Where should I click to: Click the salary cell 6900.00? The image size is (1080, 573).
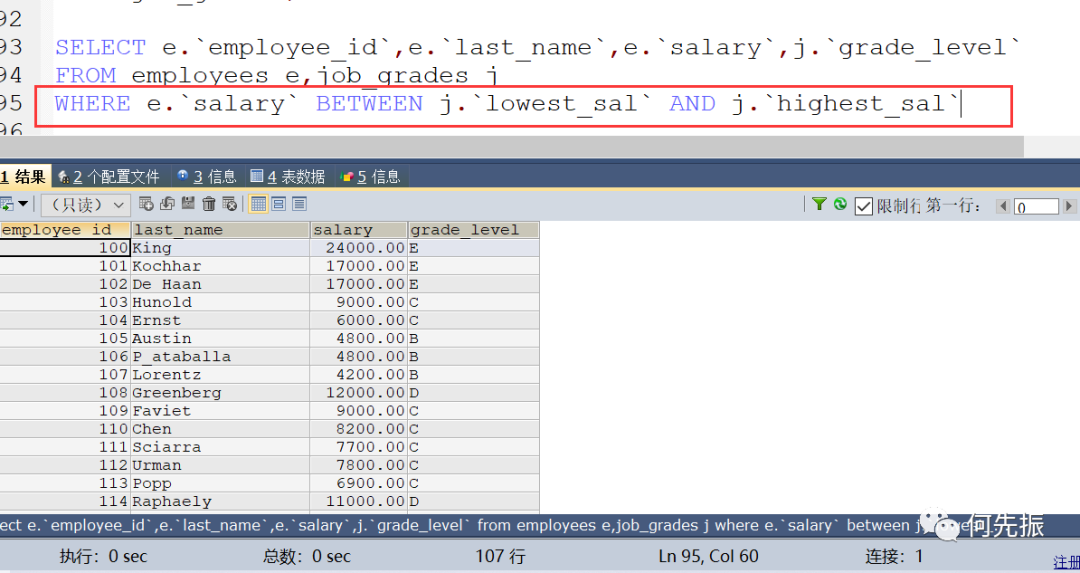(x=359, y=483)
